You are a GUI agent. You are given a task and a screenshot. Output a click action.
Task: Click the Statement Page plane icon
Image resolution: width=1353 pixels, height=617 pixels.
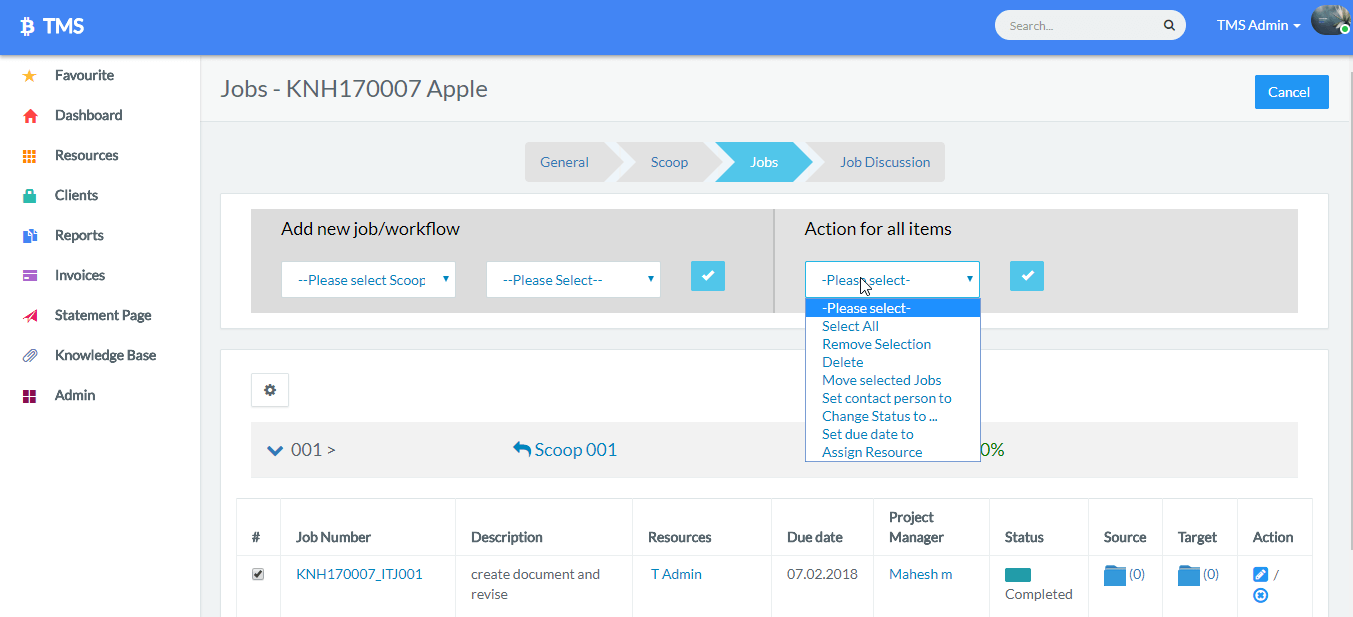[30, 316]
